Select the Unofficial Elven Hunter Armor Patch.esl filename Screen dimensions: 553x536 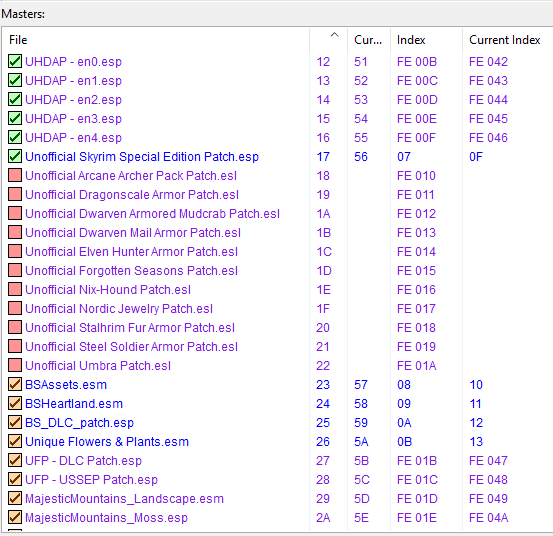tap(132, 252)
